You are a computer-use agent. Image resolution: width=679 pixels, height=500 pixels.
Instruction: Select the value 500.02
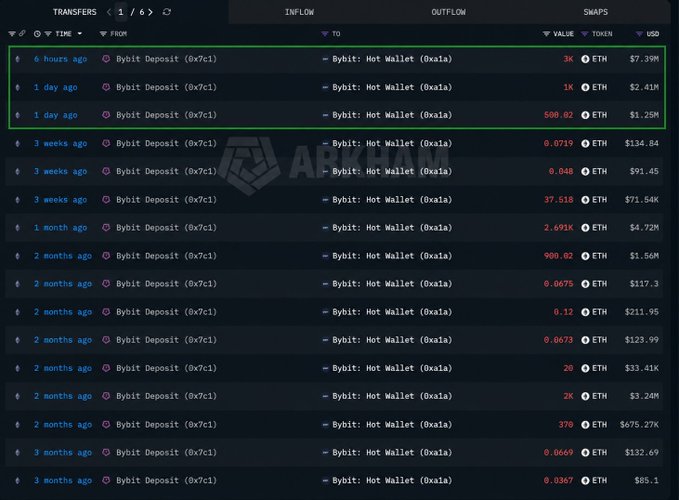pos(559,115)
